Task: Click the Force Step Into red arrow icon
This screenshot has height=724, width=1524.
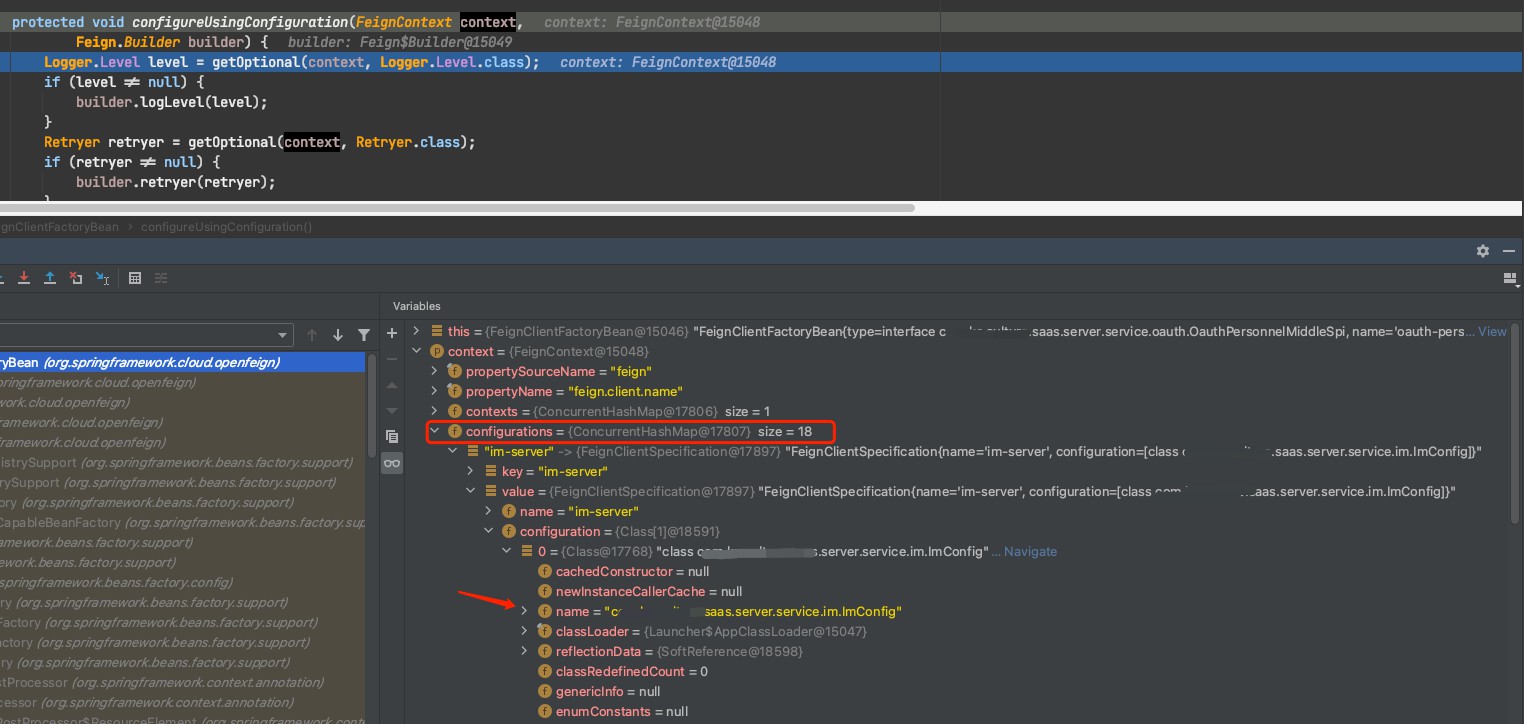Action: coord(23,278)
